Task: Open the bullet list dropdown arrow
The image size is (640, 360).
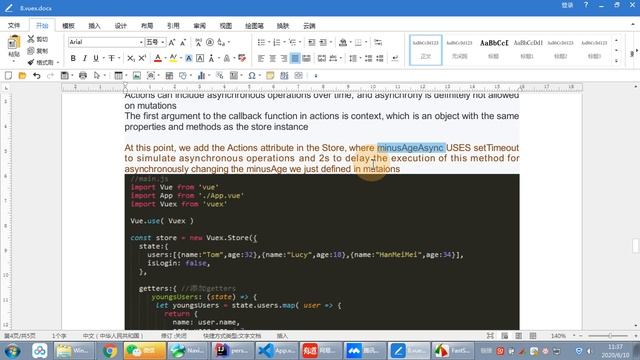Action: [x=269, y=42]
